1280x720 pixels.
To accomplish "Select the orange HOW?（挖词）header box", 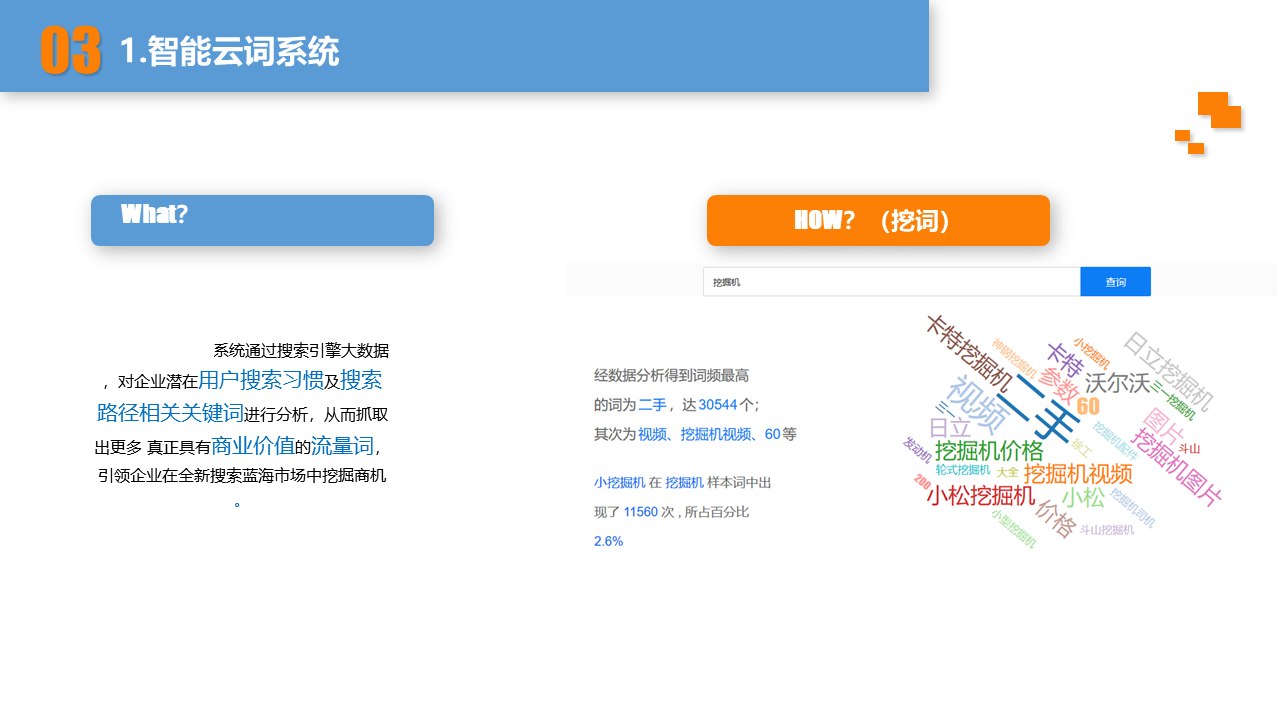I will [878, 220].
